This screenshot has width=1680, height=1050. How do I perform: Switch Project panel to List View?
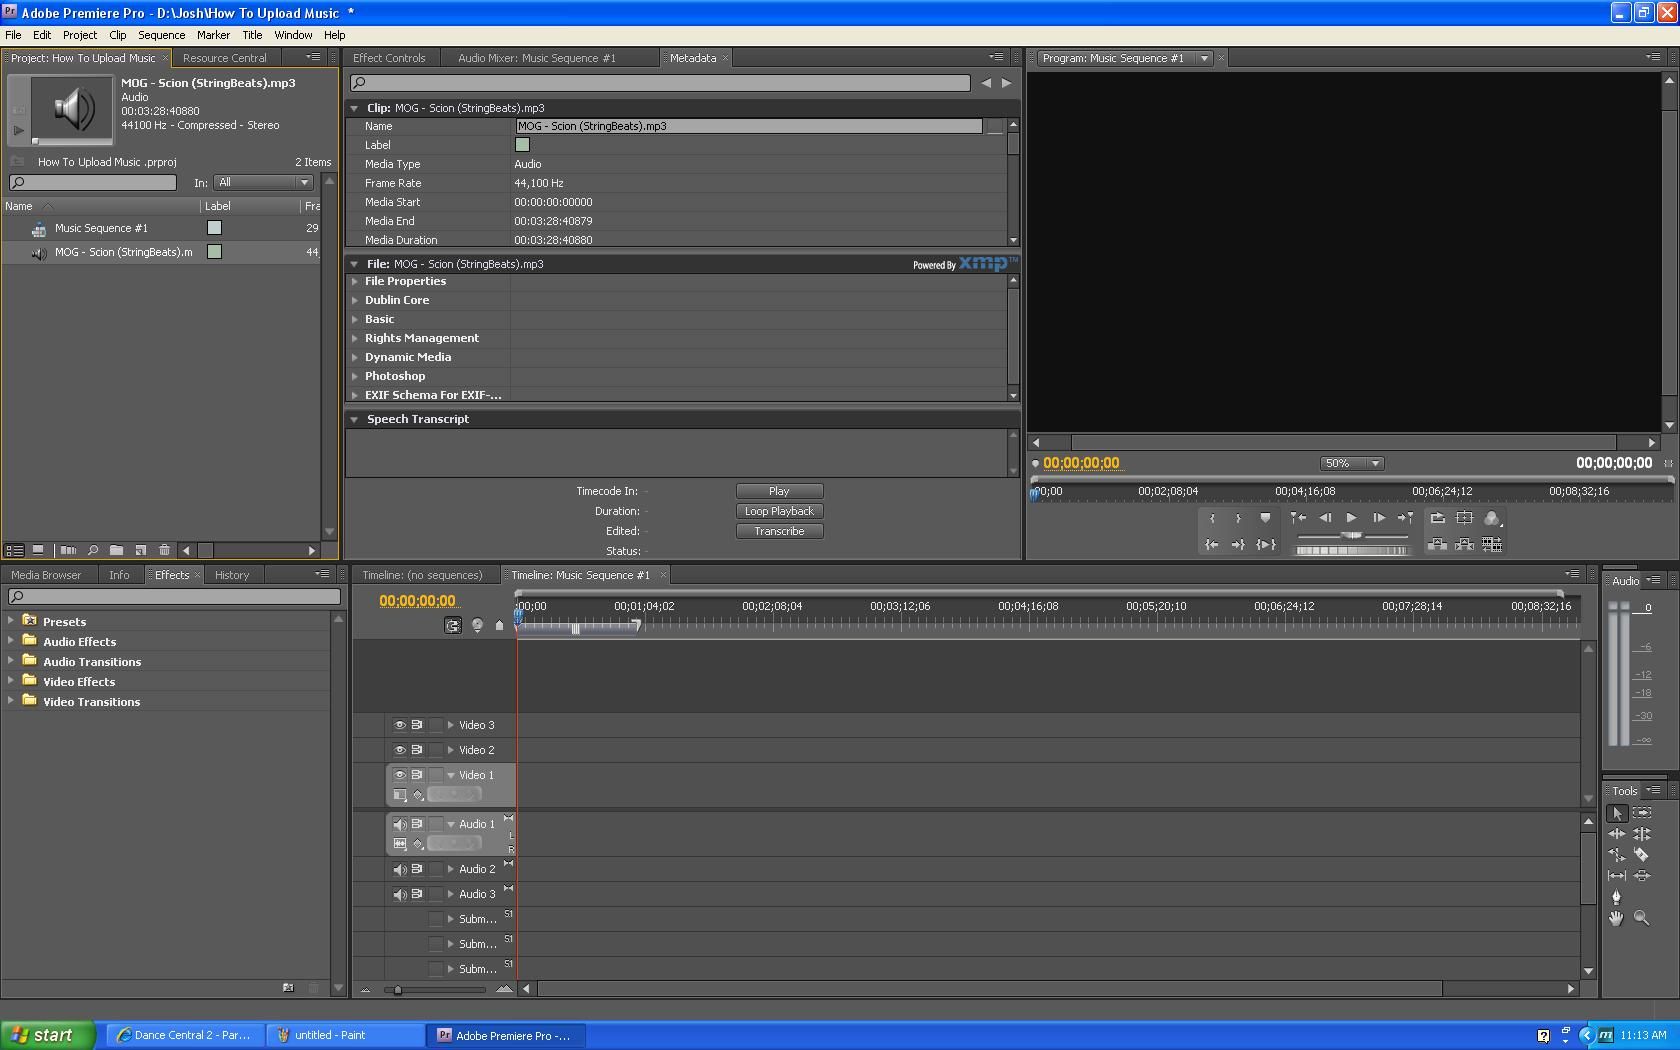(14, 550)
